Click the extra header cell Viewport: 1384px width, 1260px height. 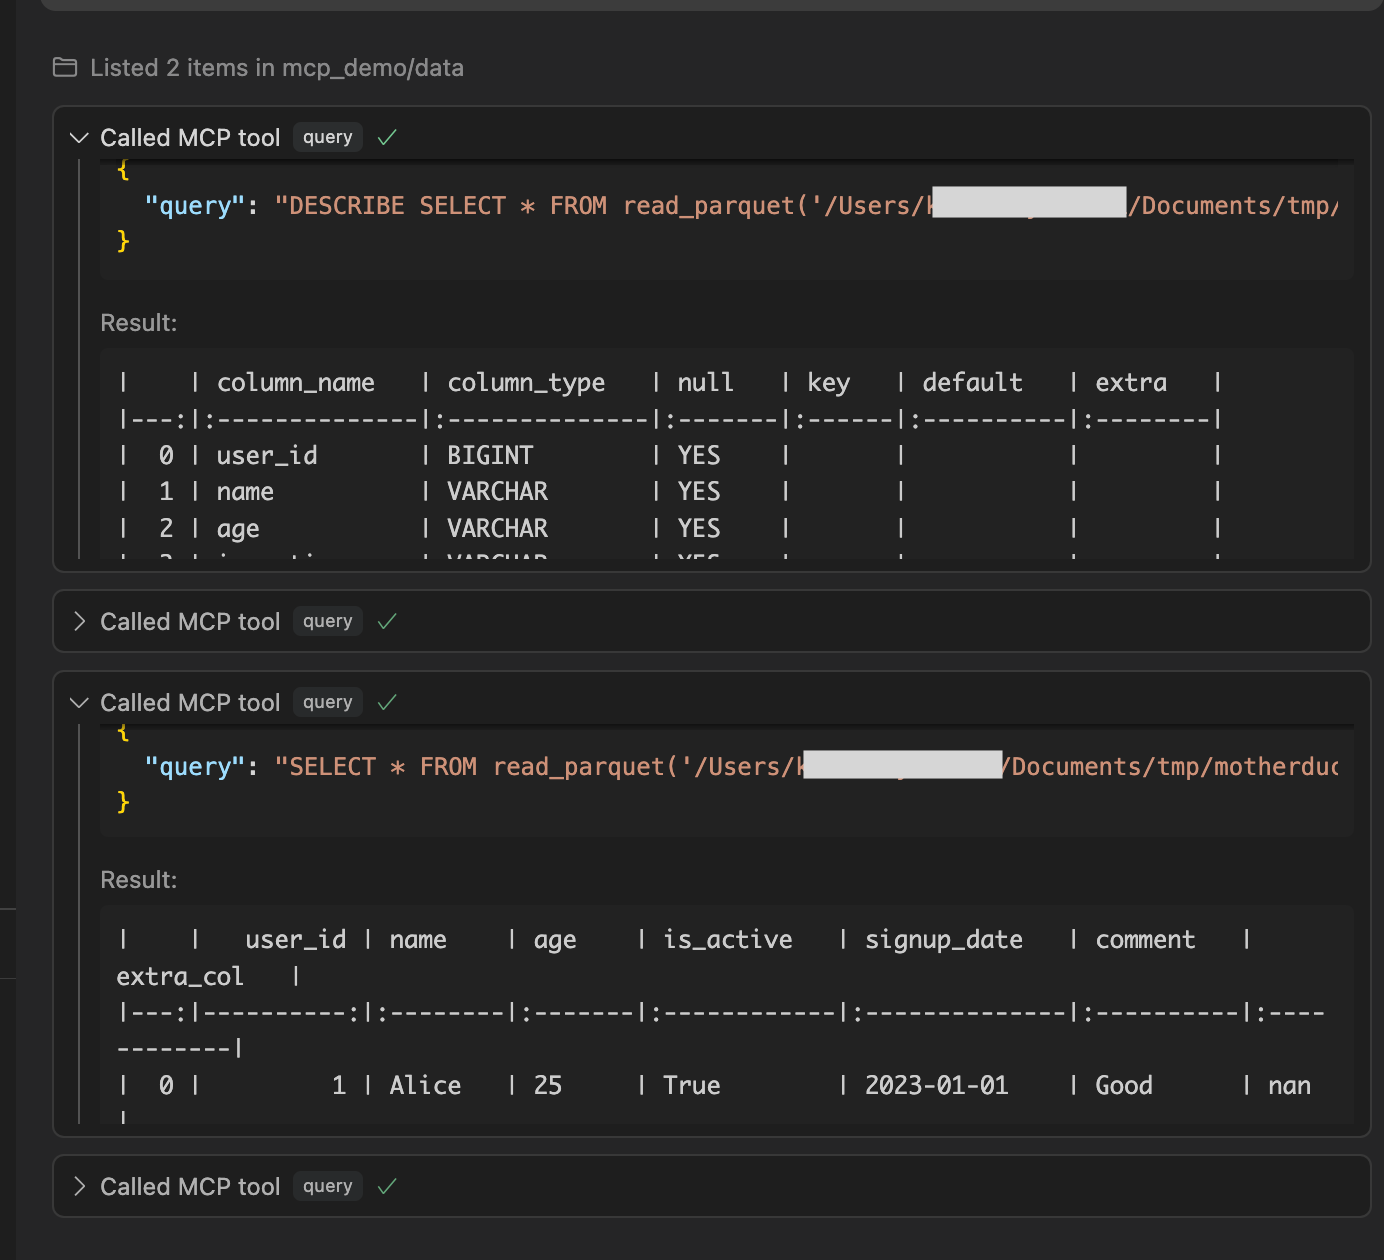coord(1131,383)
